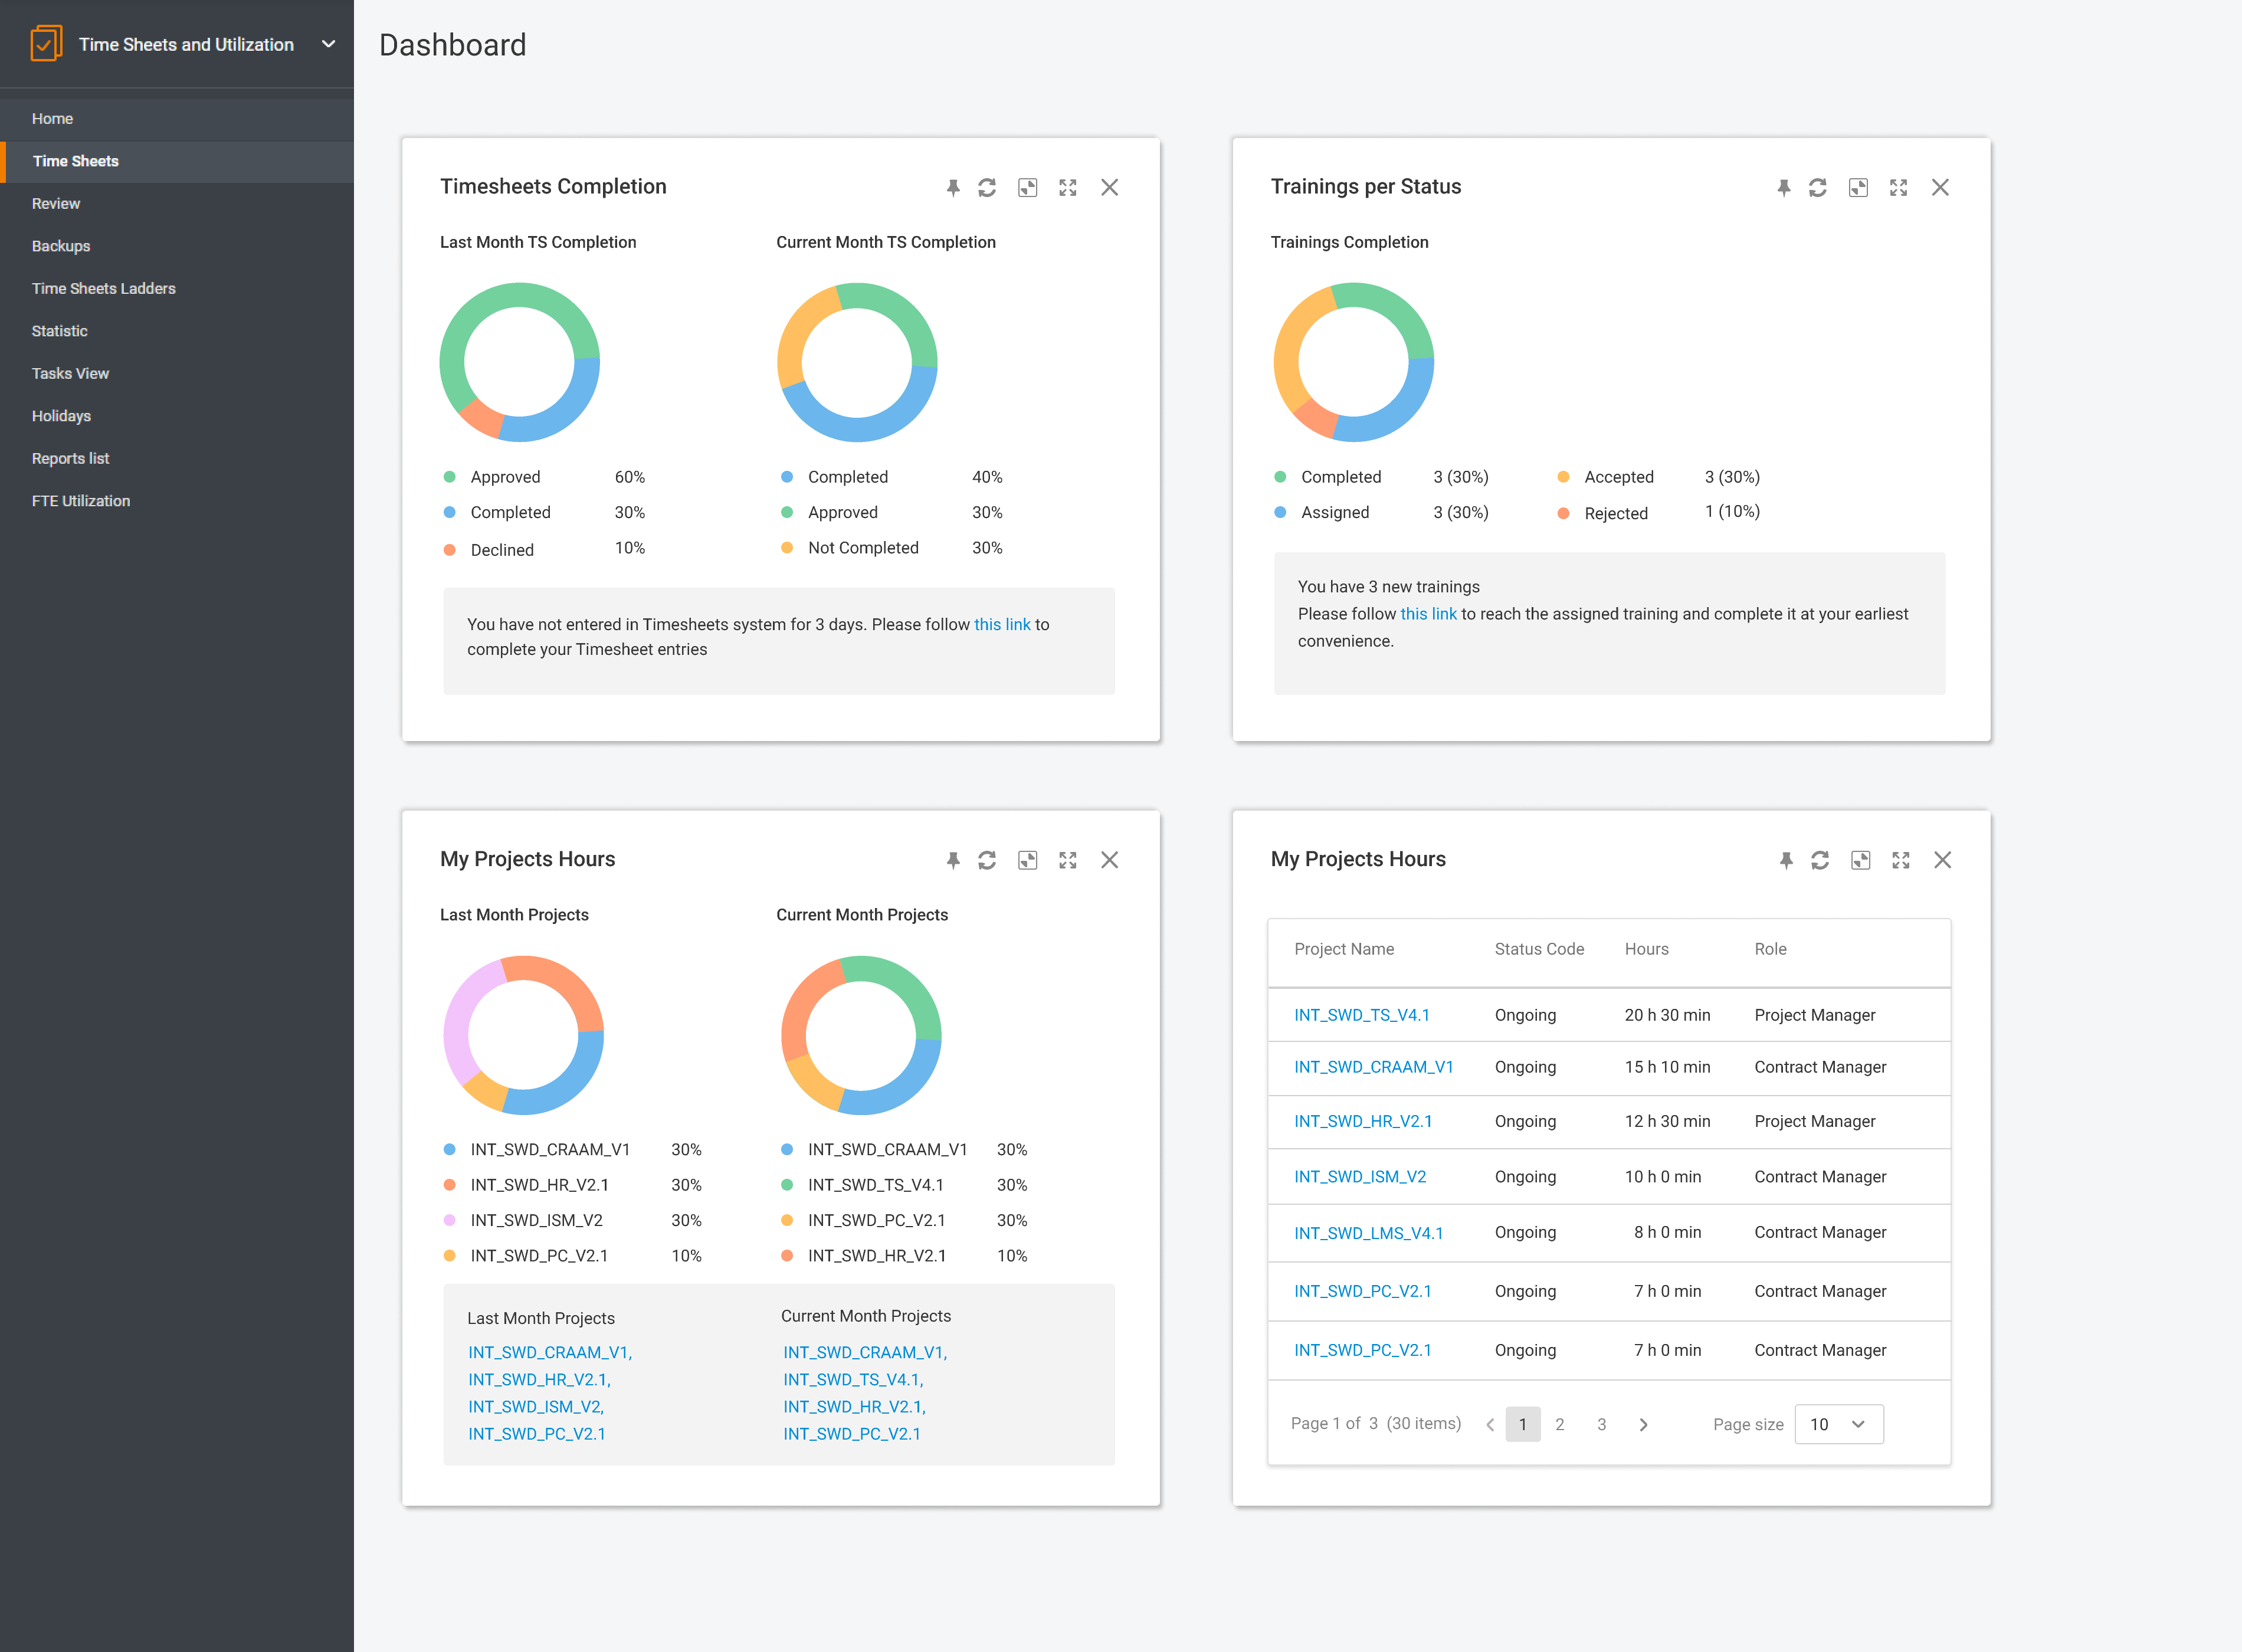The height and width of the screenshot is (1652, 2242).
Task: Pin the Timesheets Completion widget
Action: click(952, 188)
